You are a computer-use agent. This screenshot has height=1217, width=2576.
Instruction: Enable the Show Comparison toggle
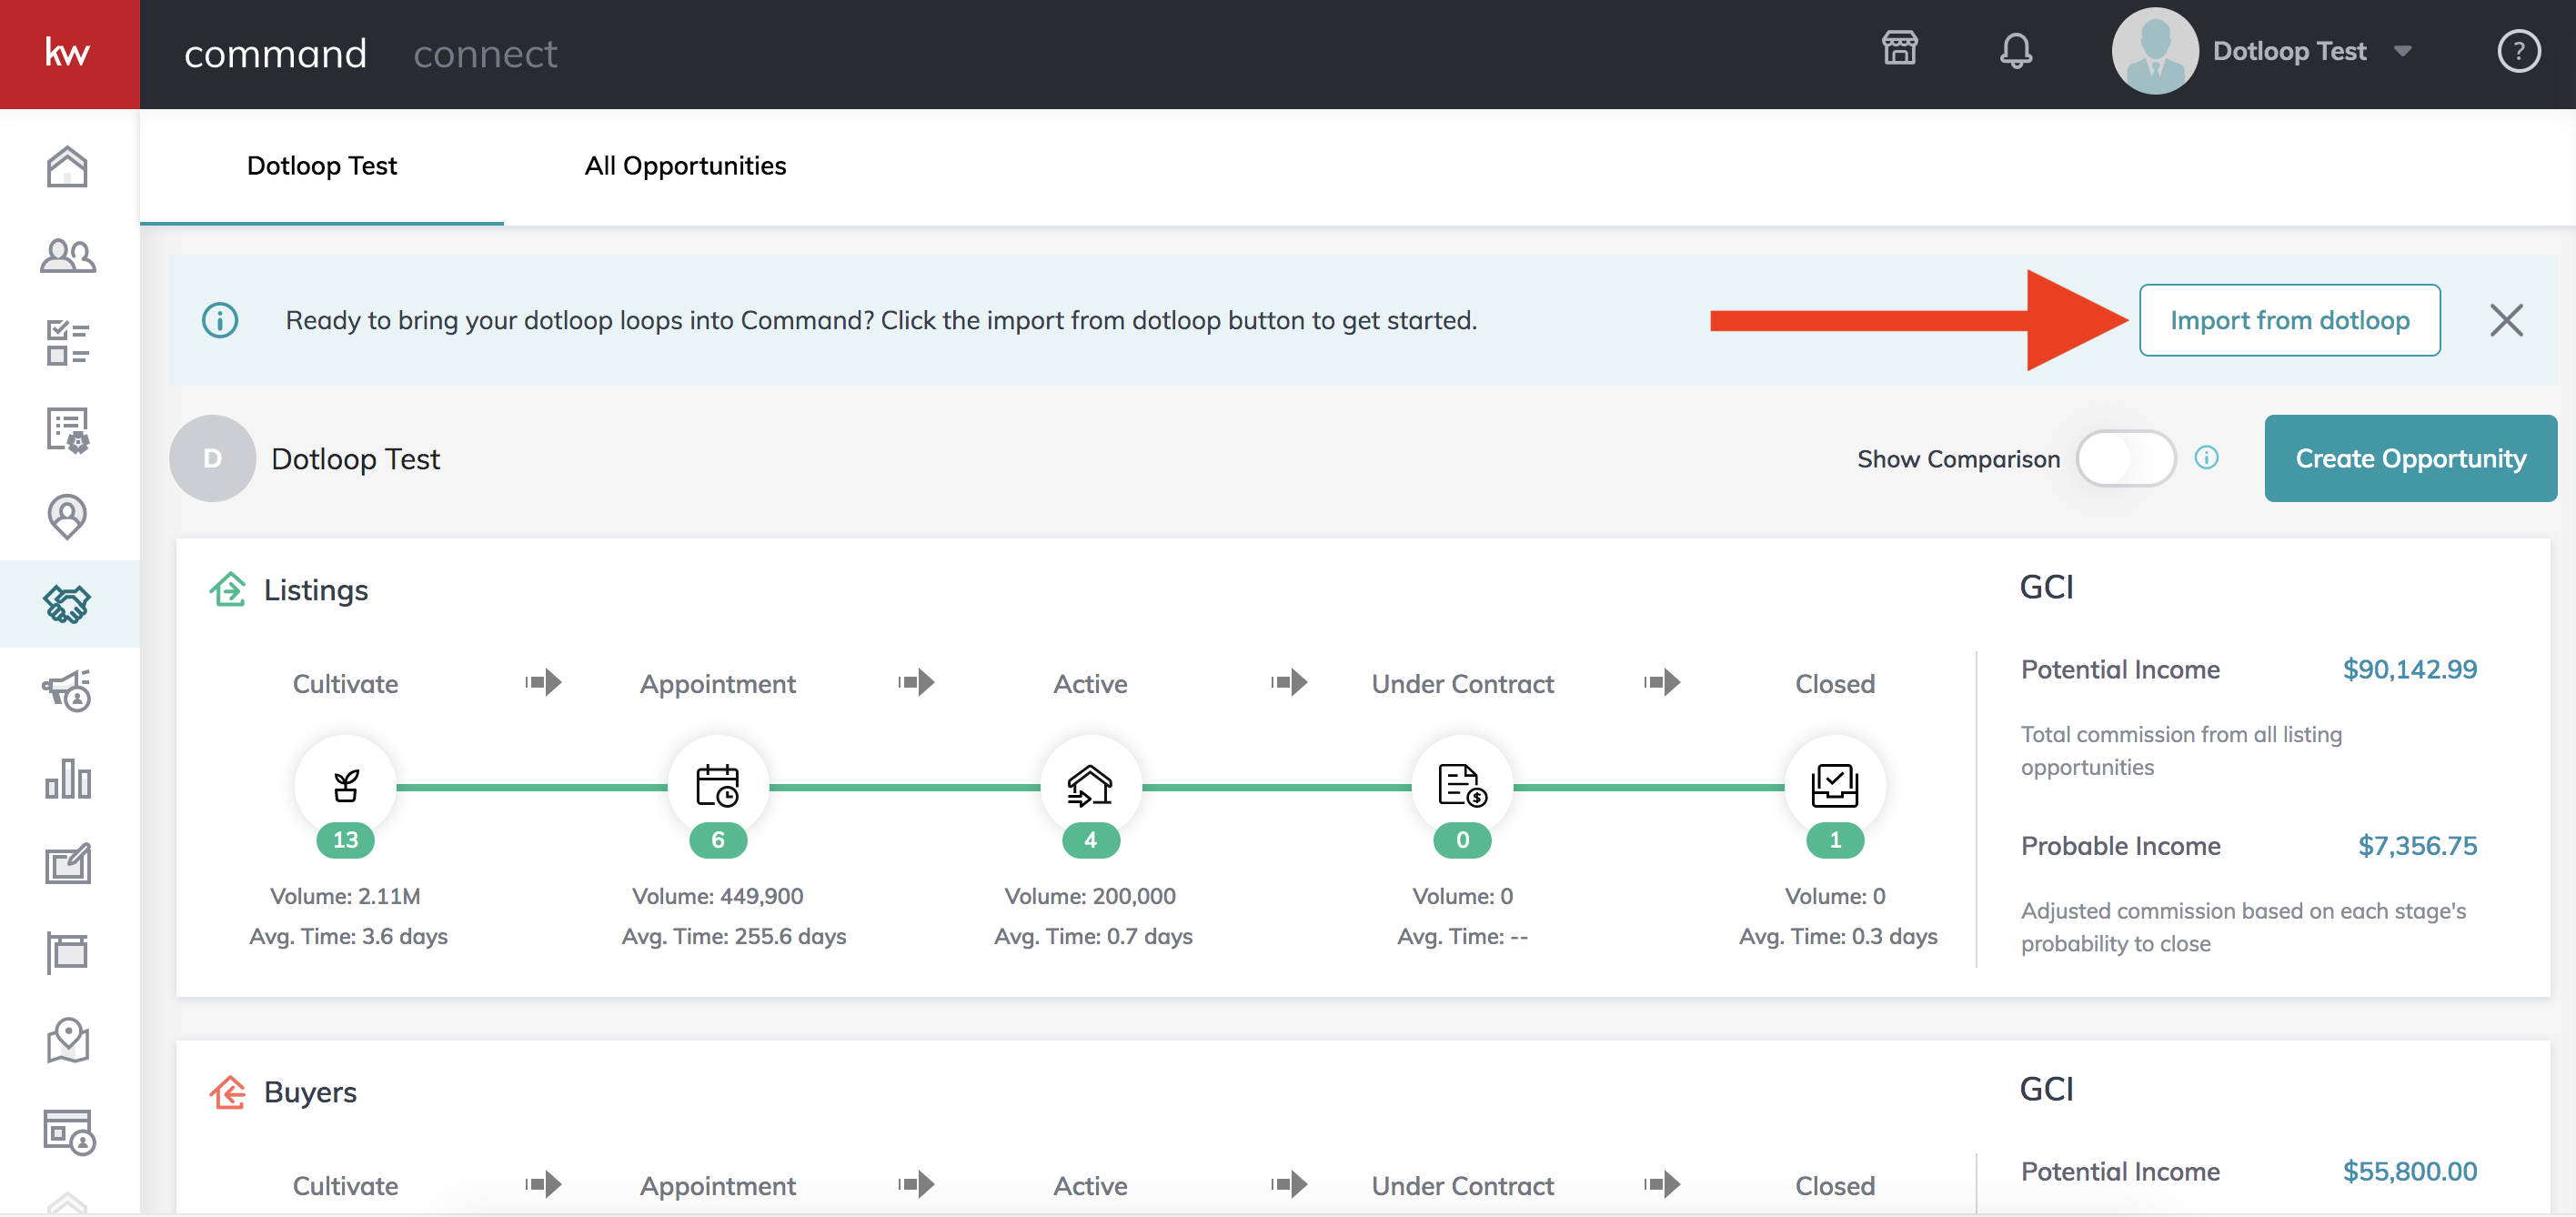tap(2126, 458)
